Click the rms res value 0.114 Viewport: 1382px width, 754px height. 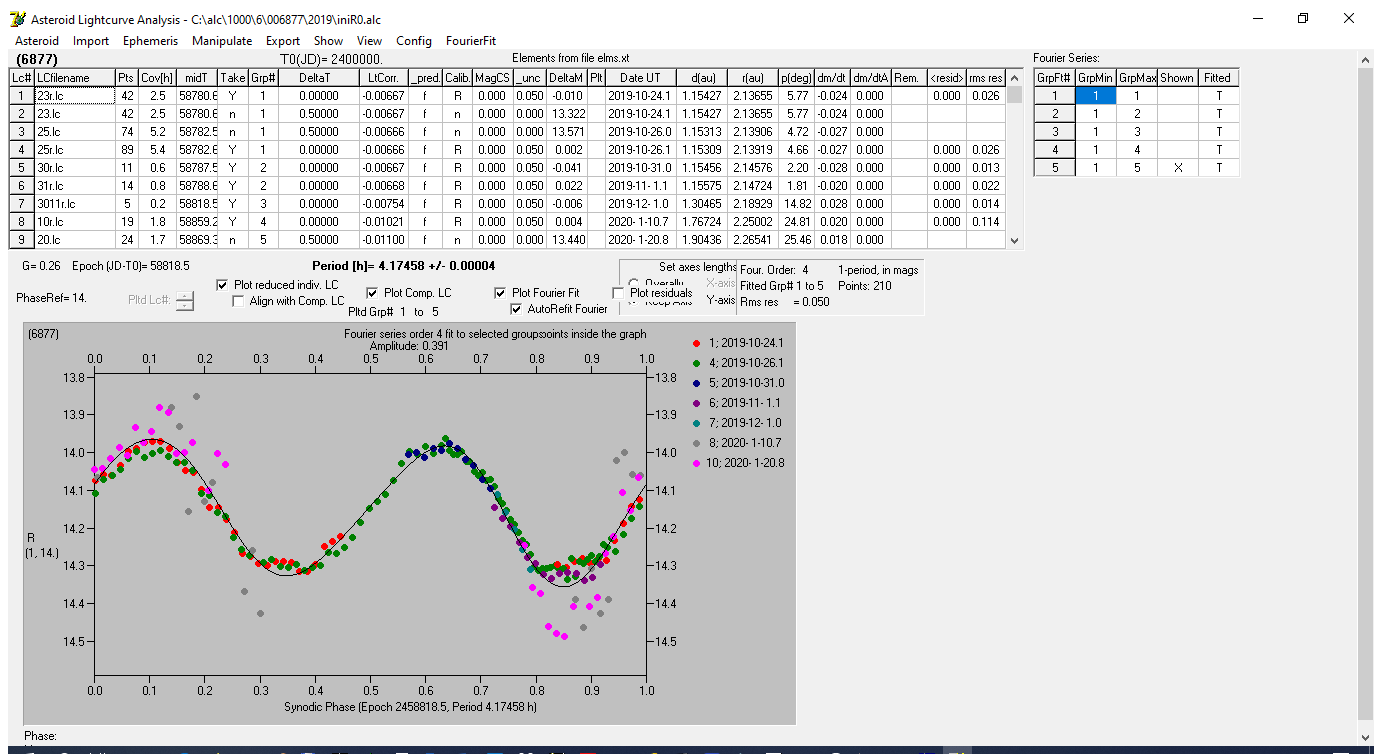coord(986,222)
